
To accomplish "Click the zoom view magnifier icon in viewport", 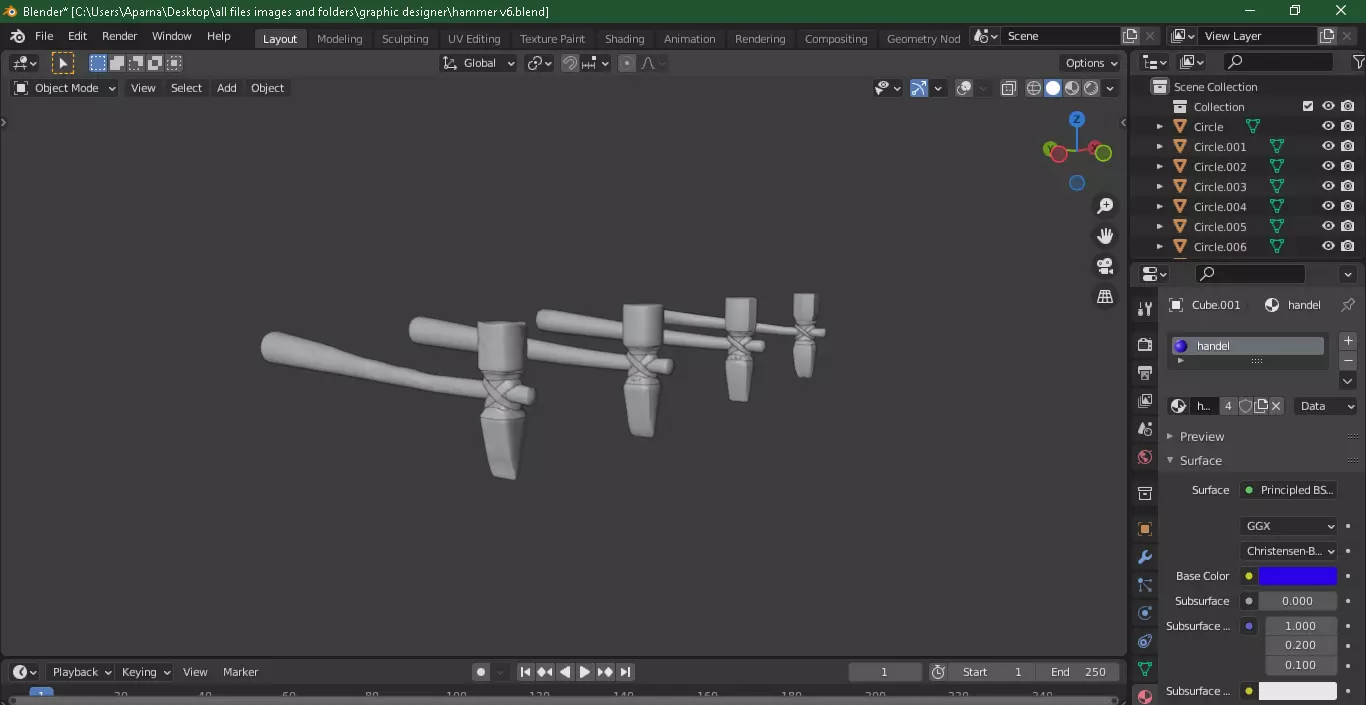I will coord(1105,206).
